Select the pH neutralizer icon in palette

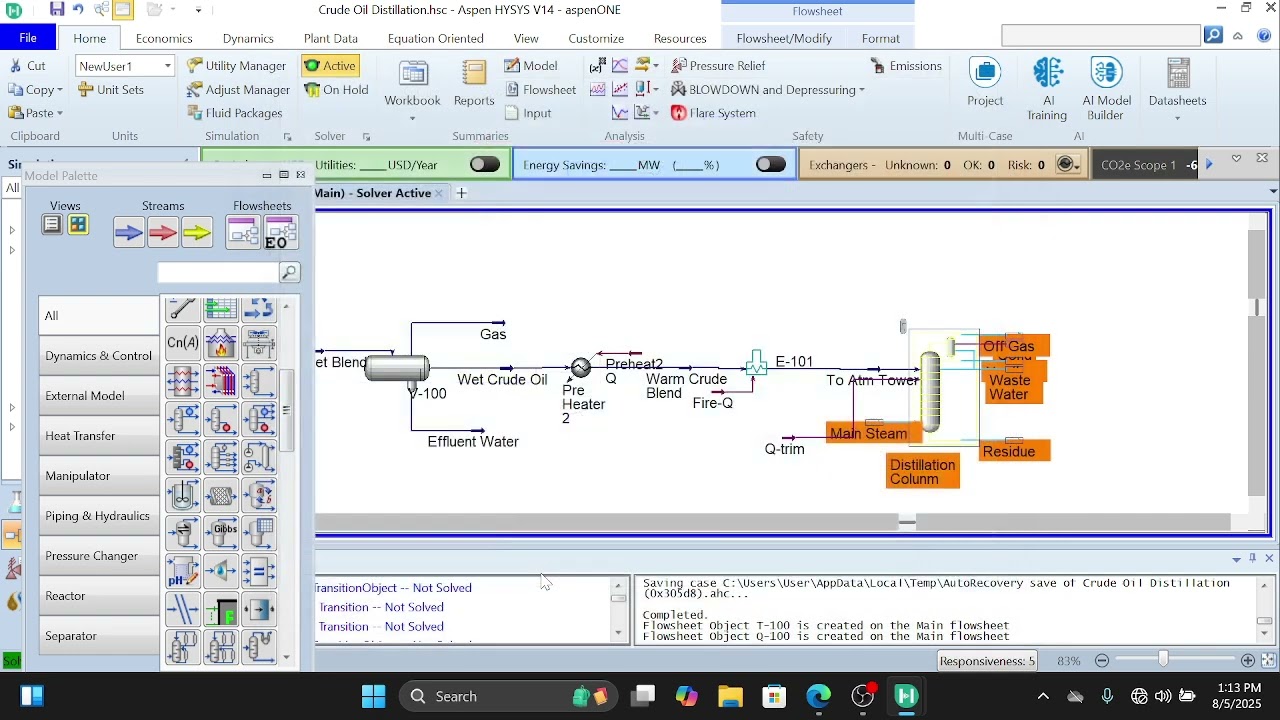coord(183,571)
